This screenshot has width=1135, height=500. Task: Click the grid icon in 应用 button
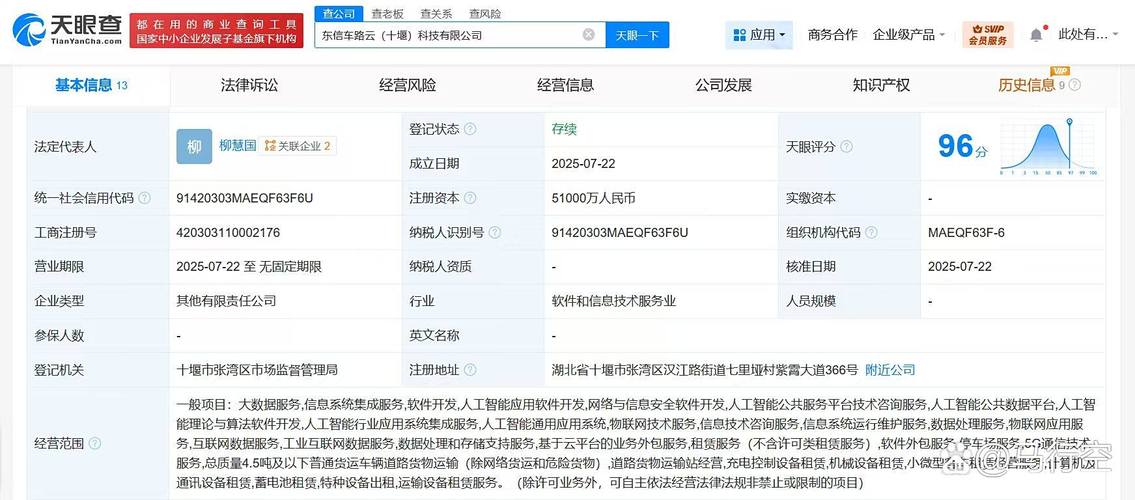point(739,35)
